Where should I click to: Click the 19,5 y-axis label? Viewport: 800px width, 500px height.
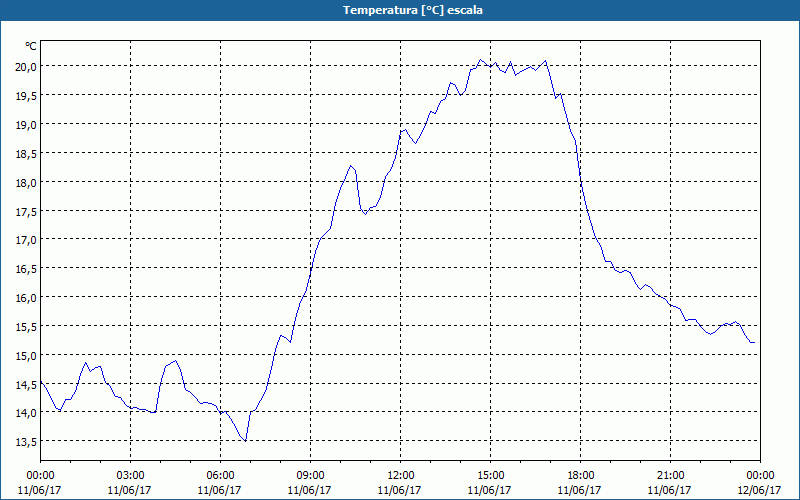coord(26,96)
